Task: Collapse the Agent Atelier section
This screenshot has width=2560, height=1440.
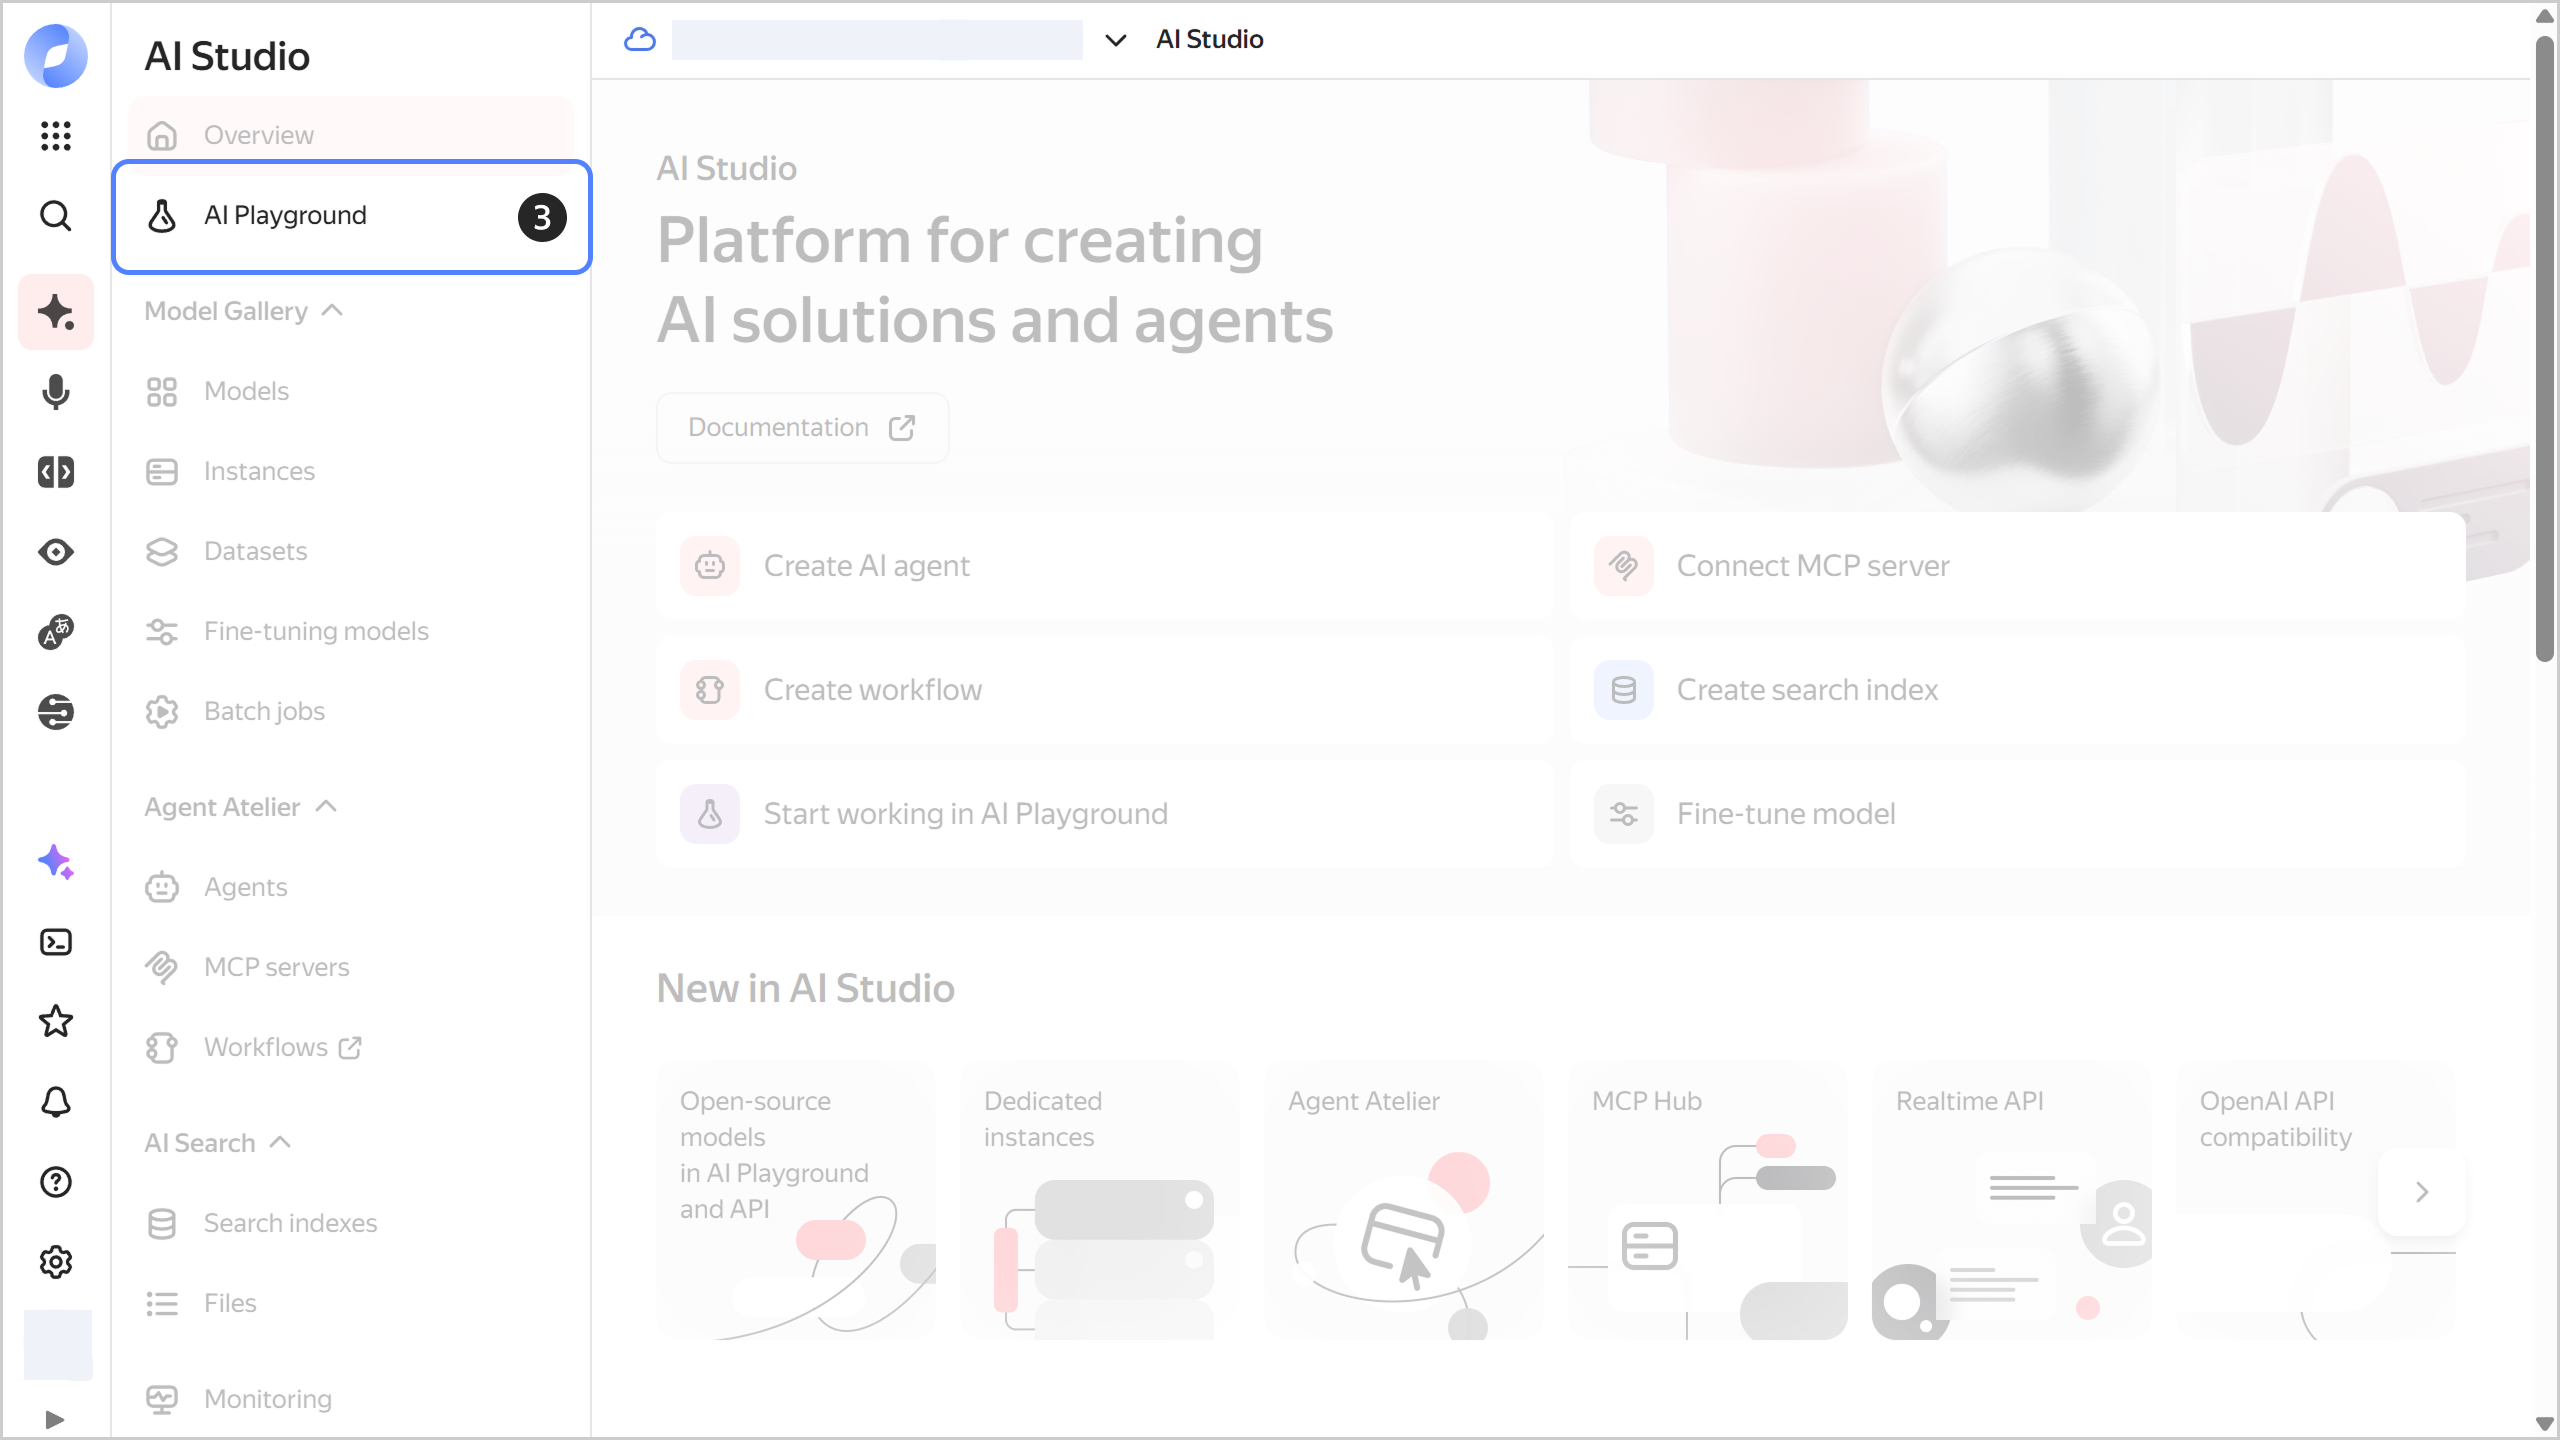Action: click(326, 807)
